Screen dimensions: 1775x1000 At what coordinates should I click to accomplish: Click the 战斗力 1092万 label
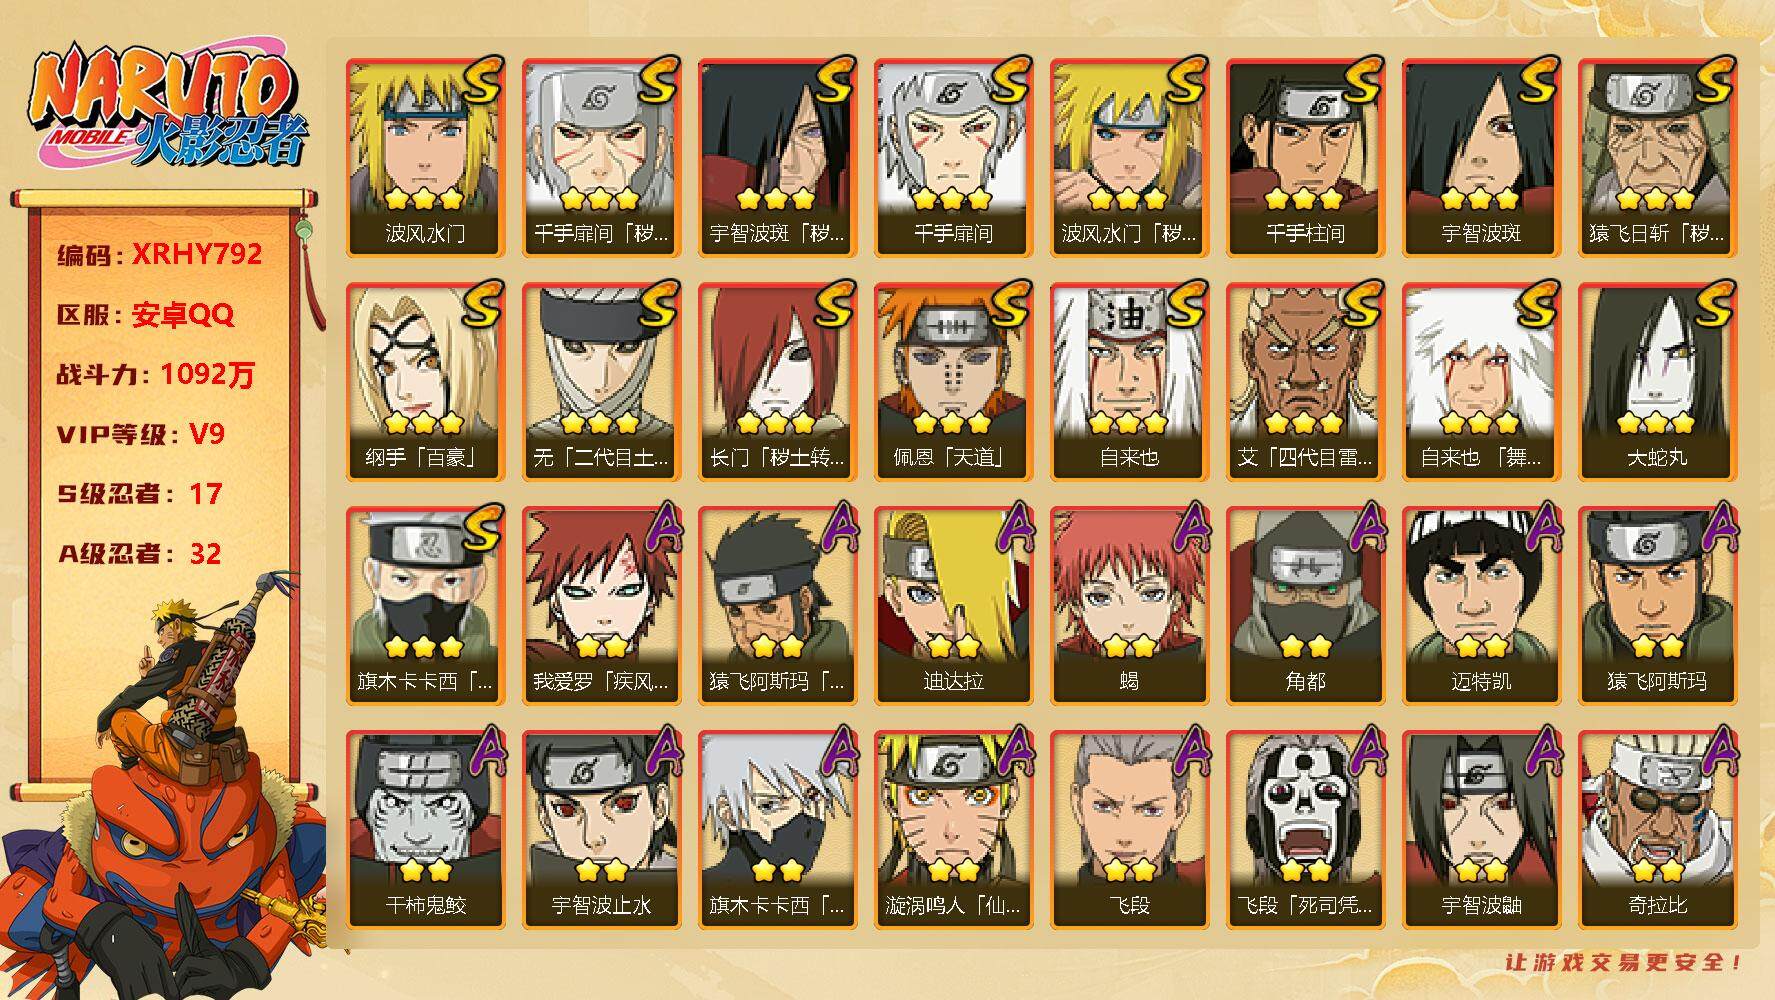[x=156, y=374]
